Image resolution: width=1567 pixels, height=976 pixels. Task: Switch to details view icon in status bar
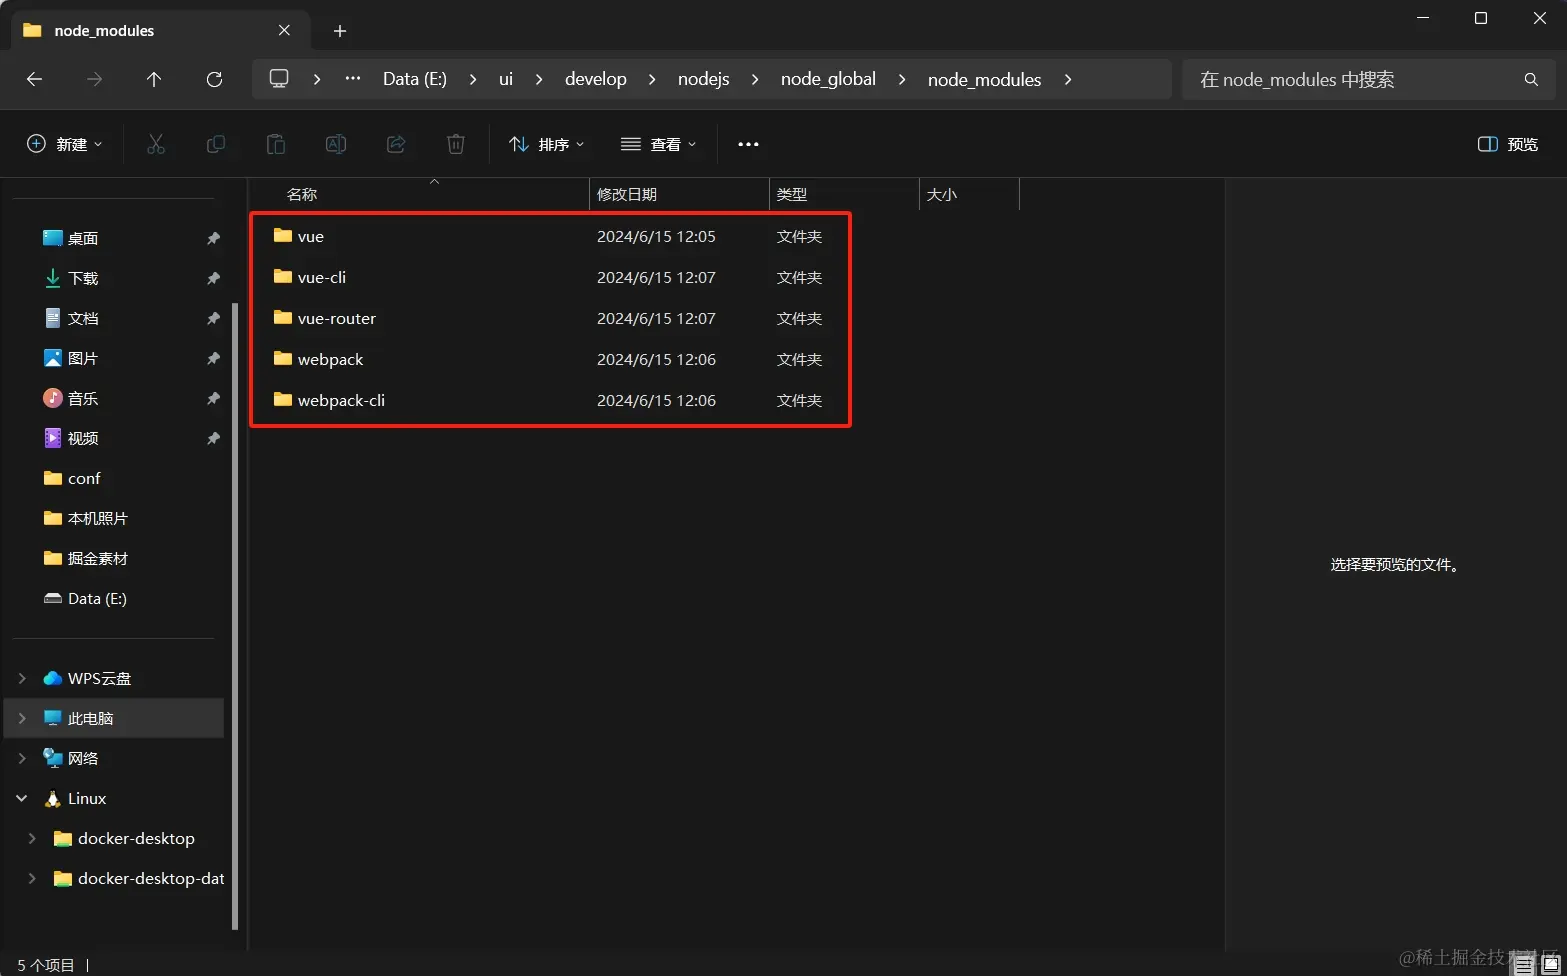point(1523,965)
